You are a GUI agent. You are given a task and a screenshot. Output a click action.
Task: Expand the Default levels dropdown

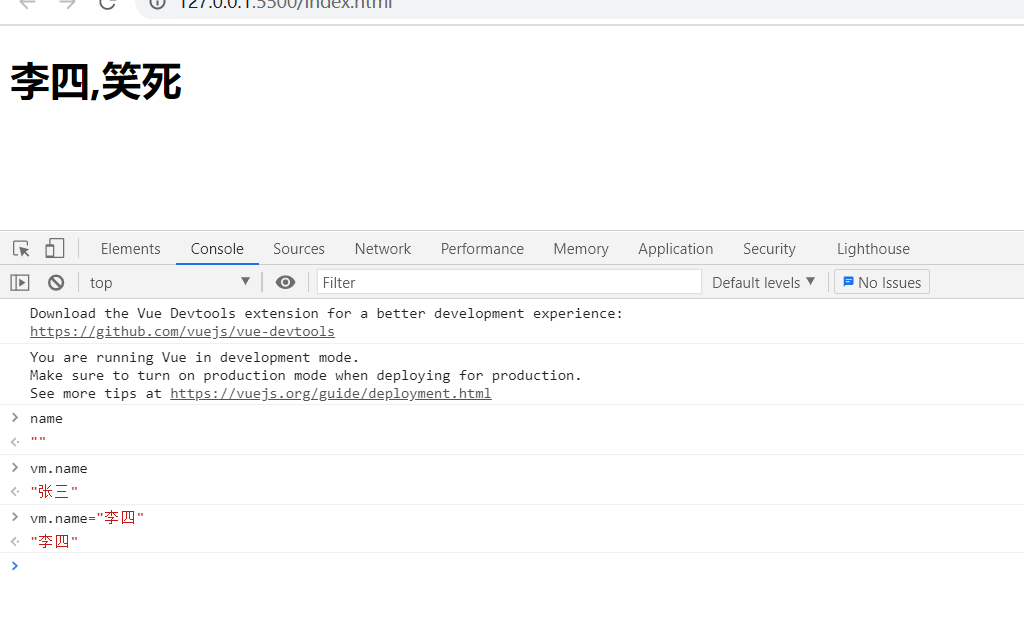[x=763, y=283]
